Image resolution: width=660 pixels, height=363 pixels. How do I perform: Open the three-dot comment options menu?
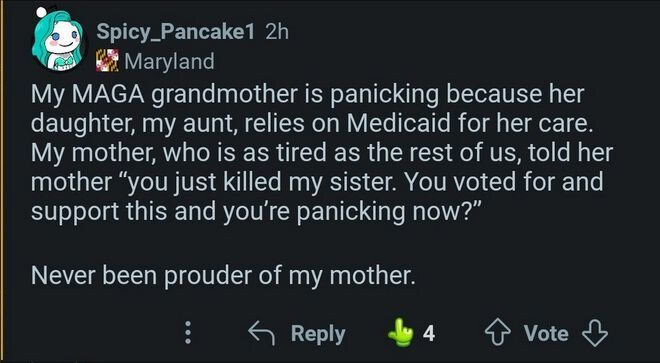click(189, 333)
